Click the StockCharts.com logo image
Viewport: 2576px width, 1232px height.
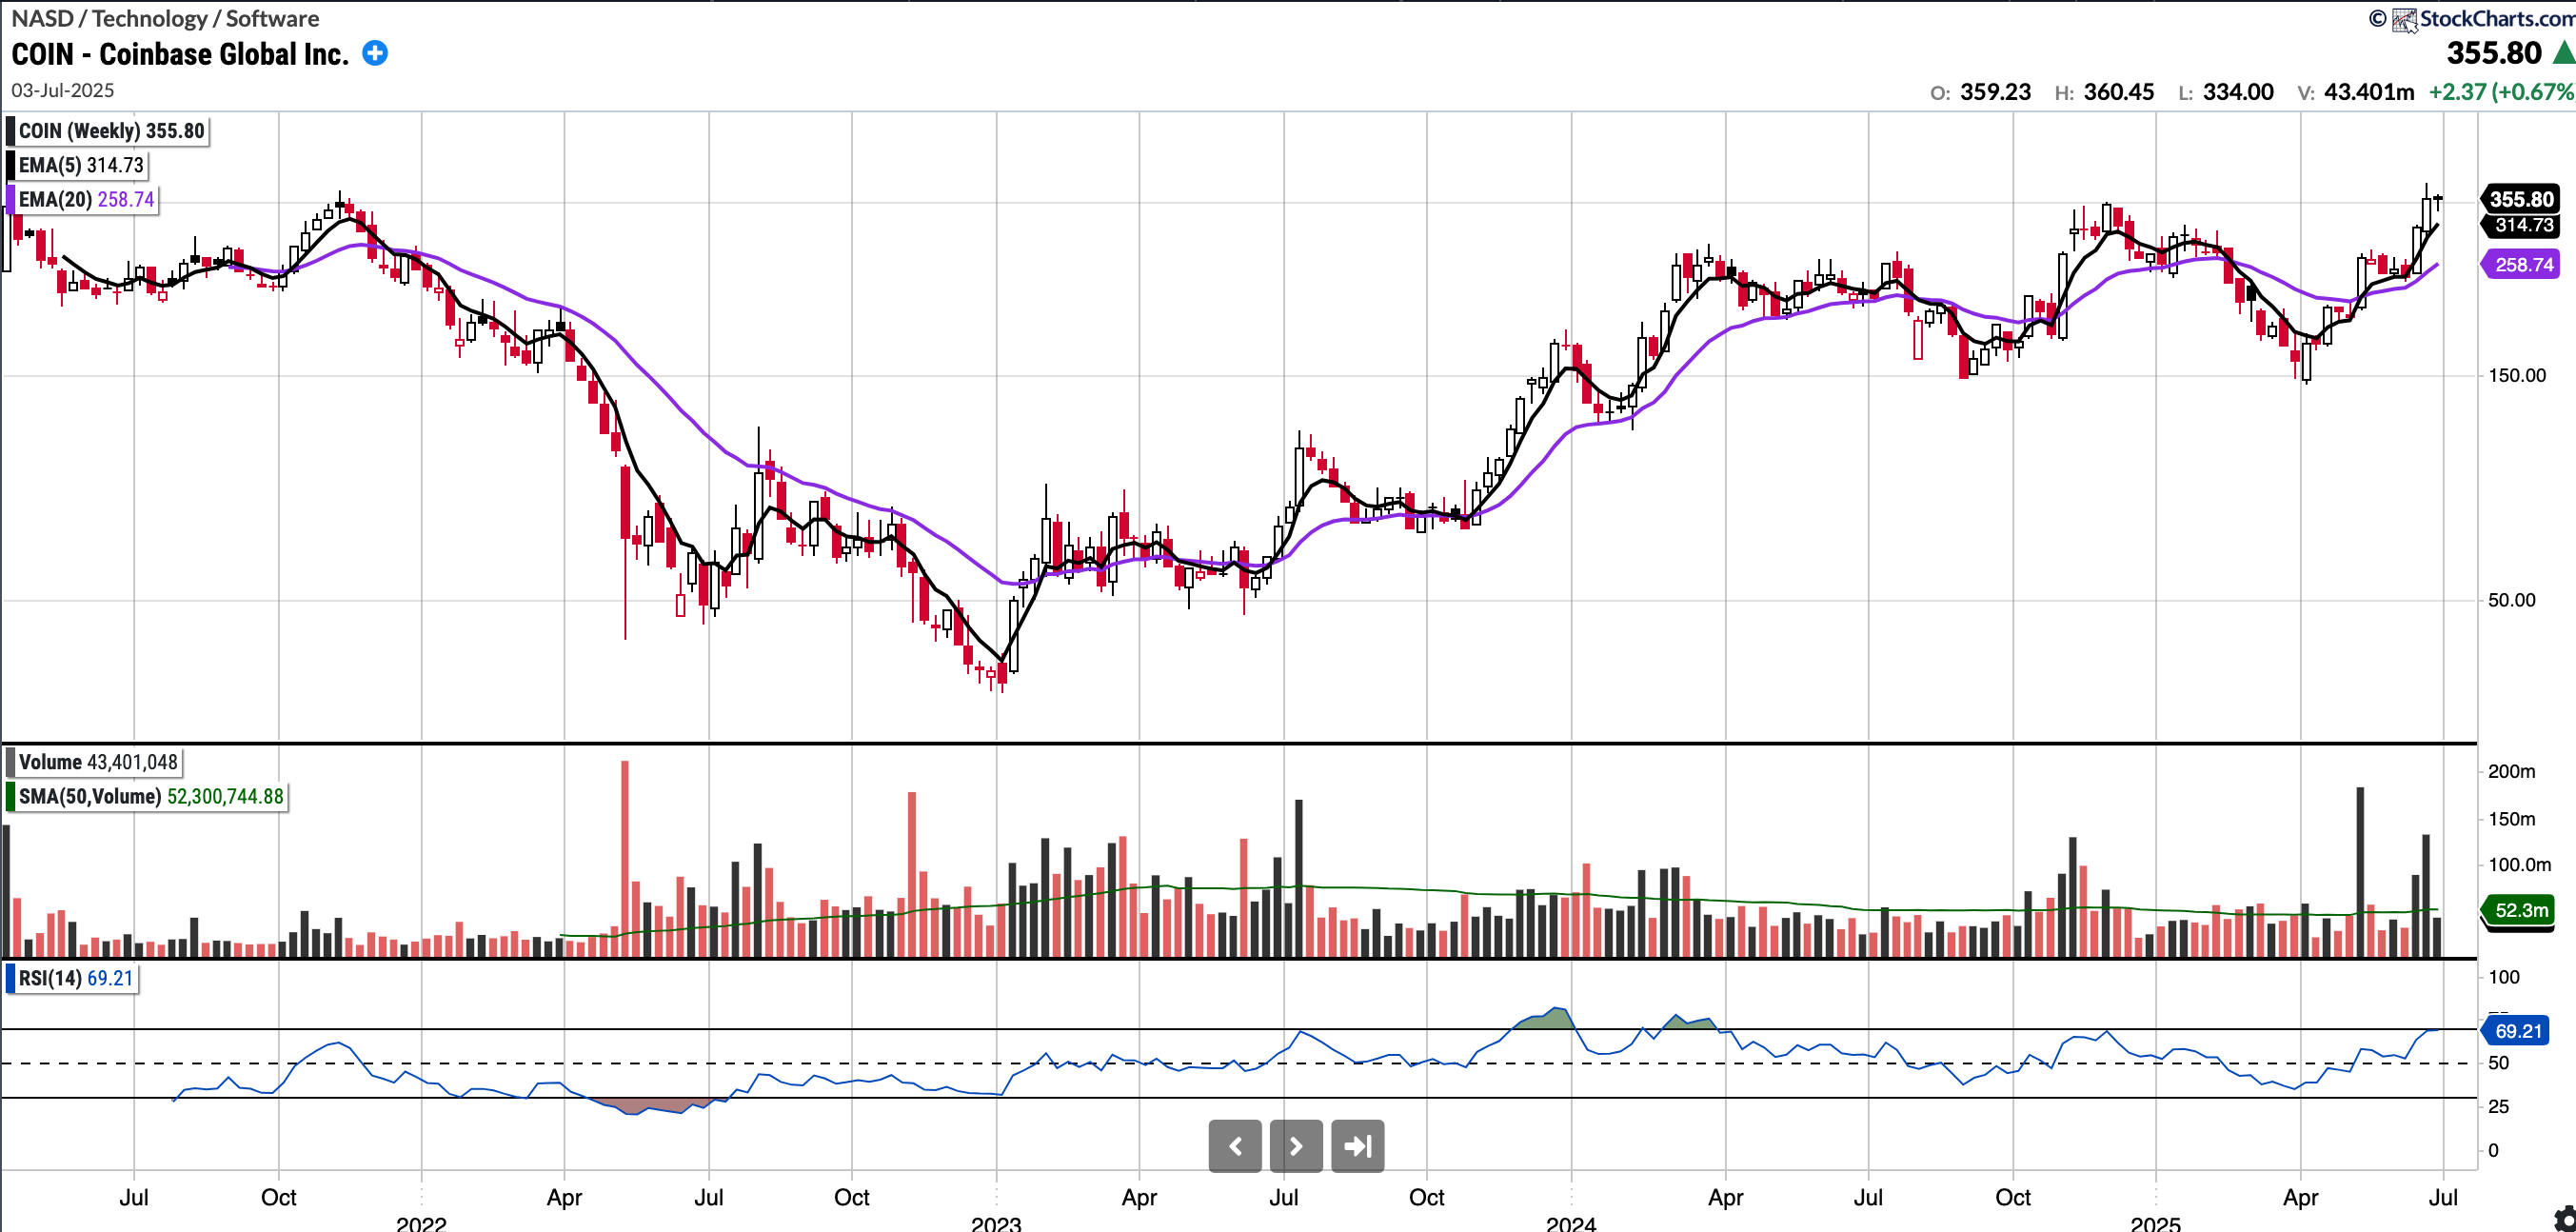coord(2404,19)
